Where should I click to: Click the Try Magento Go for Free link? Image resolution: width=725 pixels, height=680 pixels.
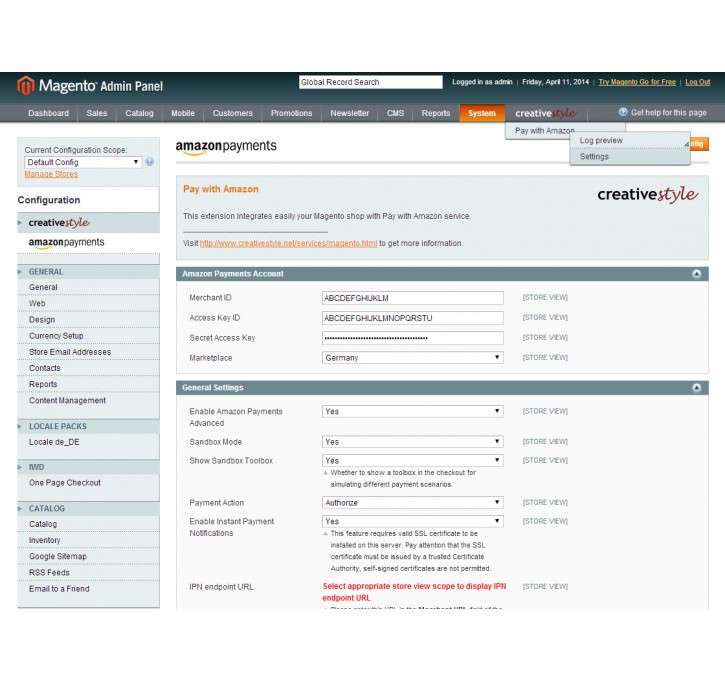pos(637,82)
